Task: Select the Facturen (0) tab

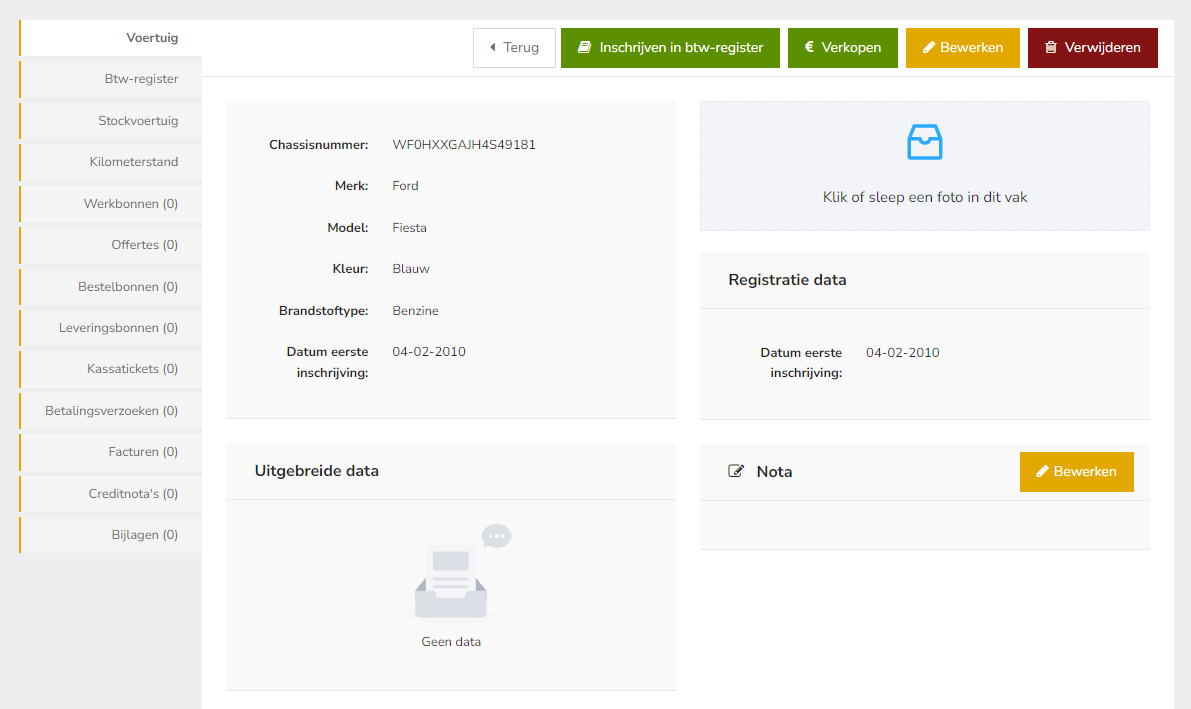Action: click(143, 452)
